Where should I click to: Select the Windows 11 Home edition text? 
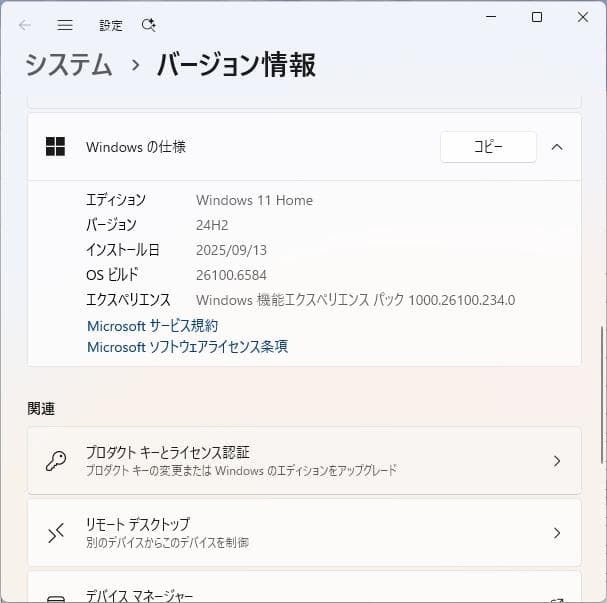coord(254,200)
